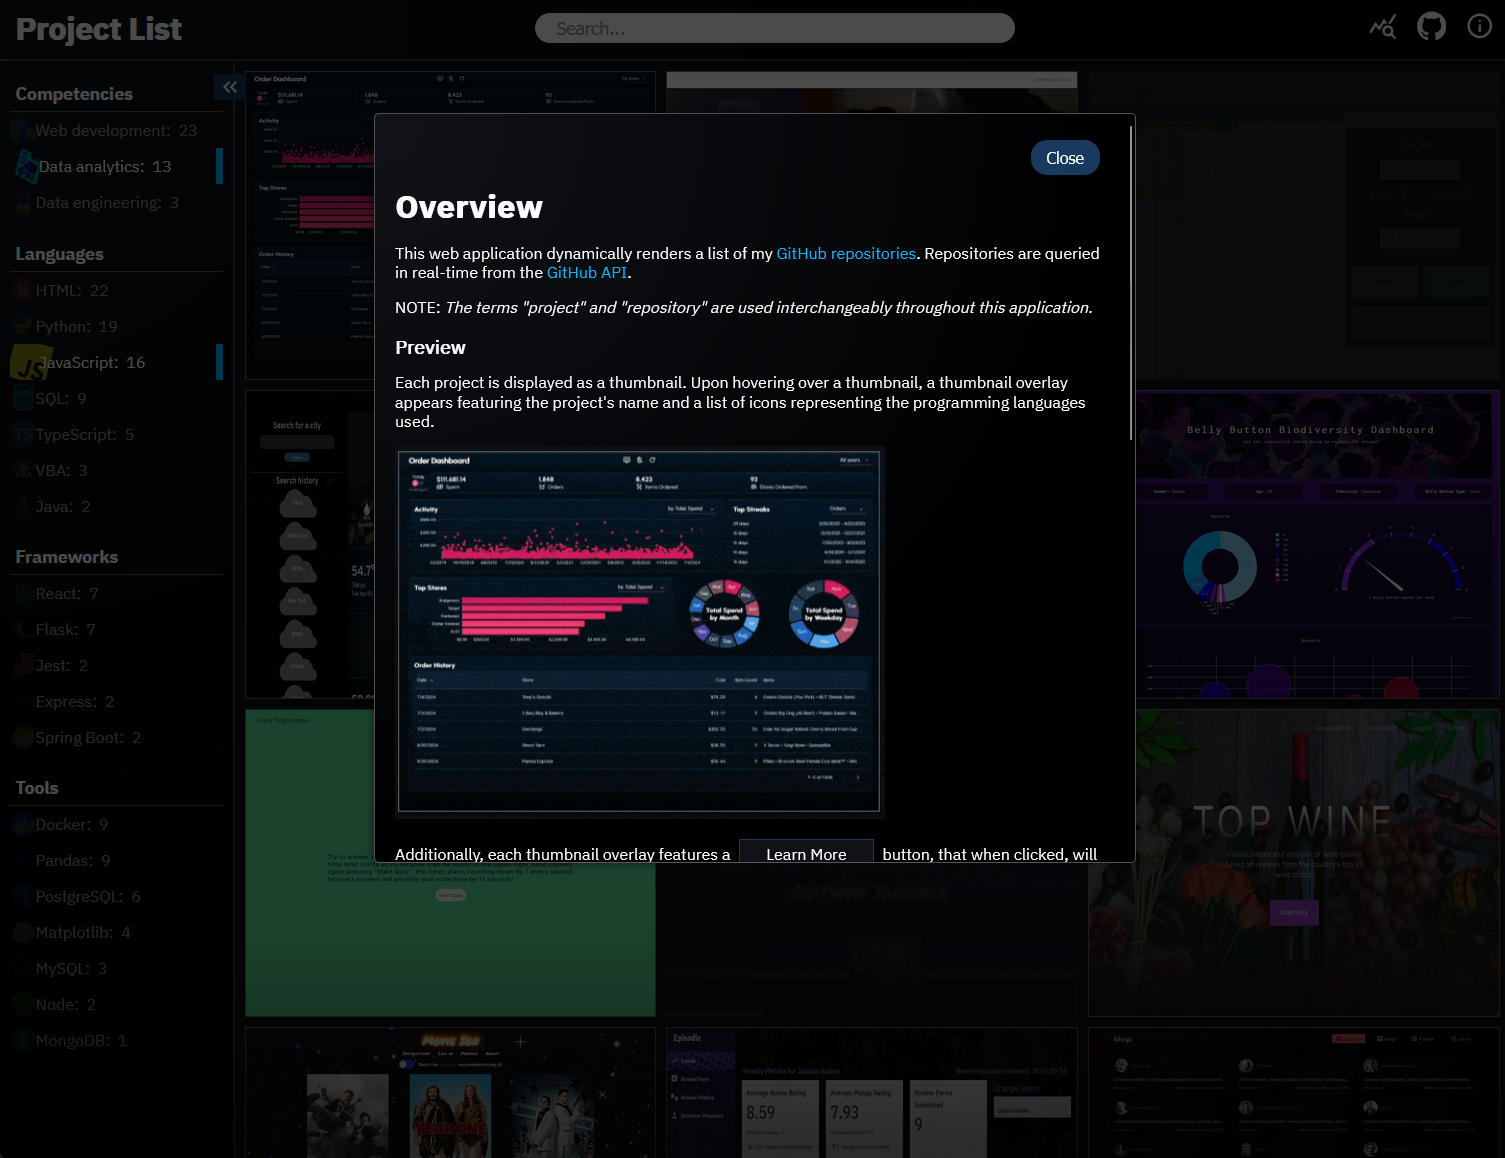The height and width of the screenshot is (1158, 1505).
Task: Select Docker: 9 filter
Action: pos(116,825)
